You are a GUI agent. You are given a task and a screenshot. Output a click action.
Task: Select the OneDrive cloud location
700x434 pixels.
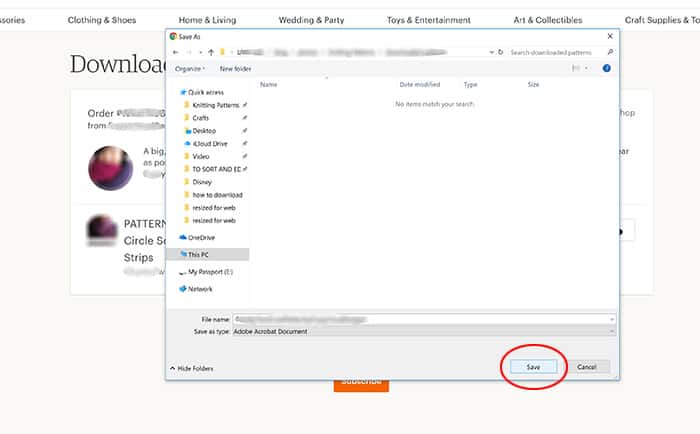click(x=201, y=237)
